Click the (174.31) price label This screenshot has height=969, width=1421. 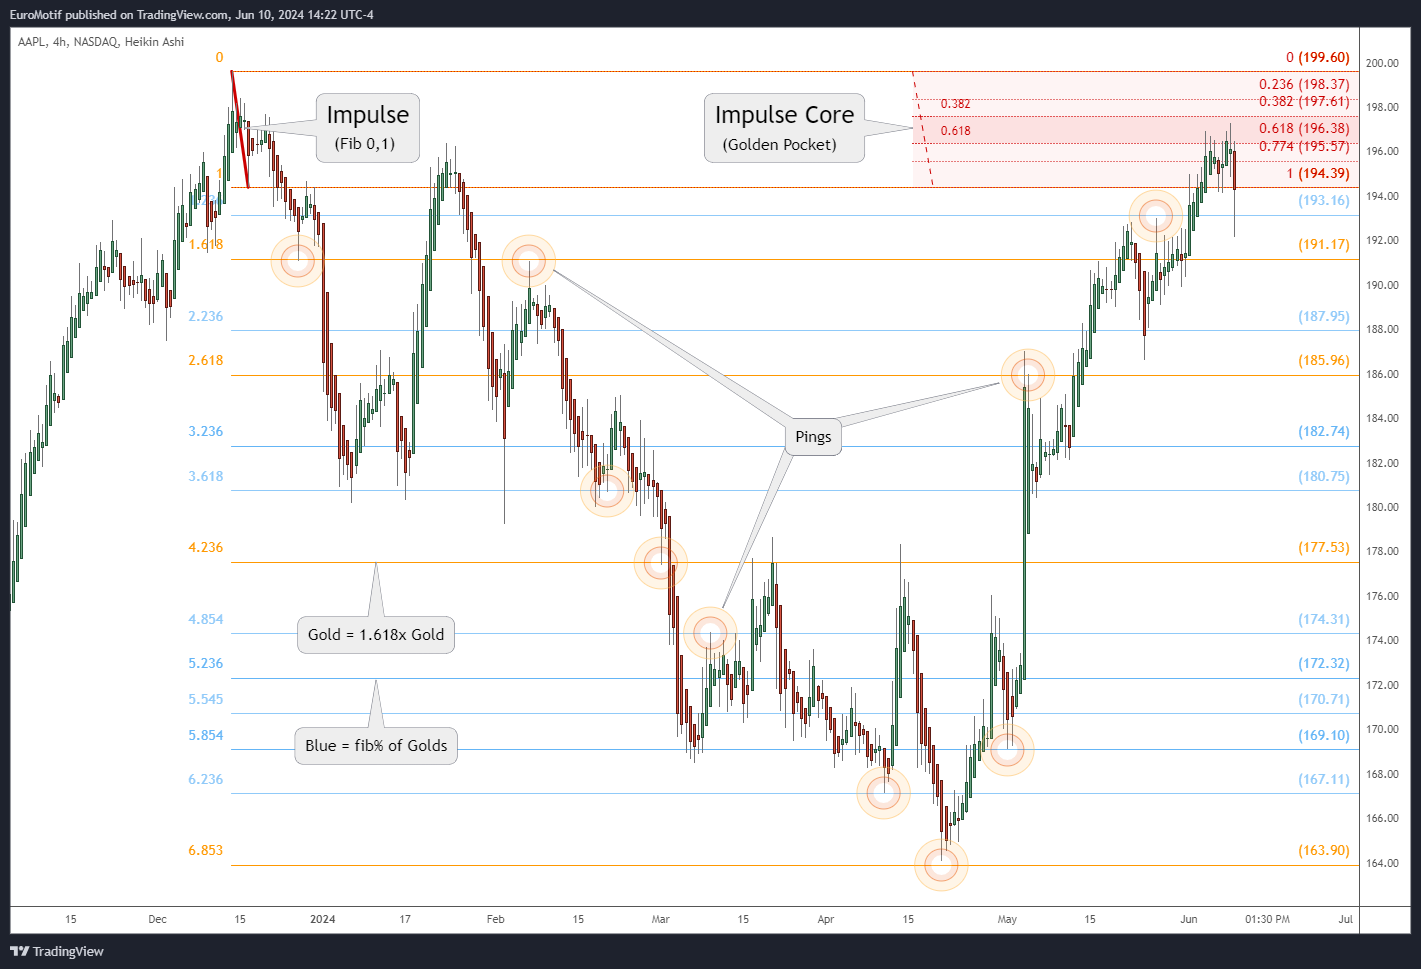[x=1324, y=619]
